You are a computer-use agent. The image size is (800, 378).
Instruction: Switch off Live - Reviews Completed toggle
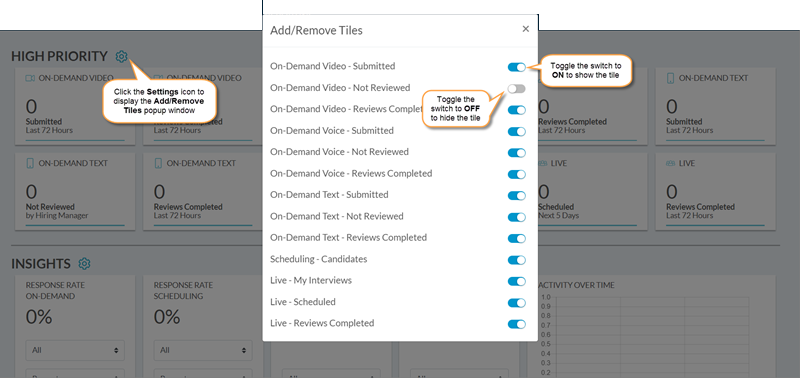coord(516,324)
